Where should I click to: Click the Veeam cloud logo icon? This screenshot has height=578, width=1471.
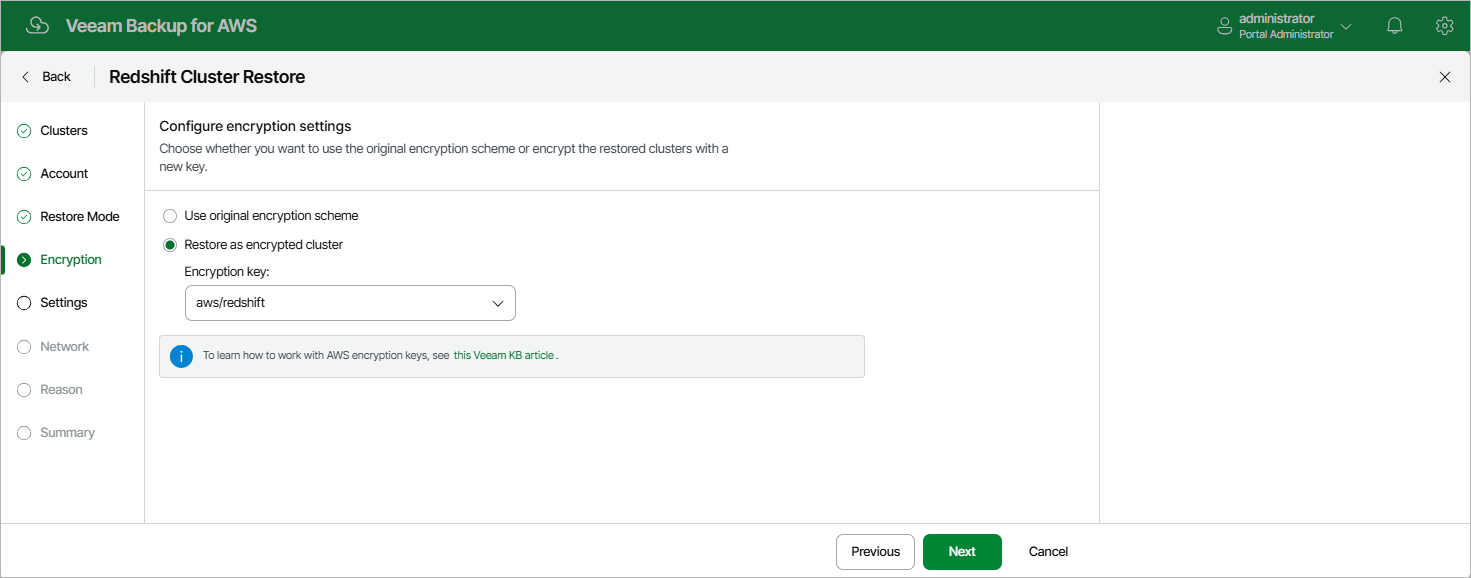coord(37,26)
